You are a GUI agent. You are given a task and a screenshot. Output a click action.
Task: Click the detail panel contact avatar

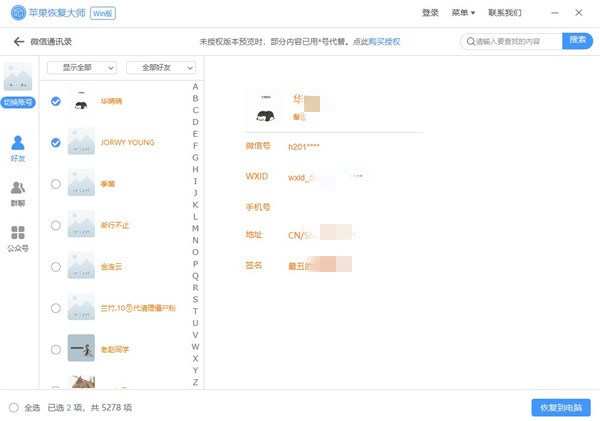click(266, 108)
